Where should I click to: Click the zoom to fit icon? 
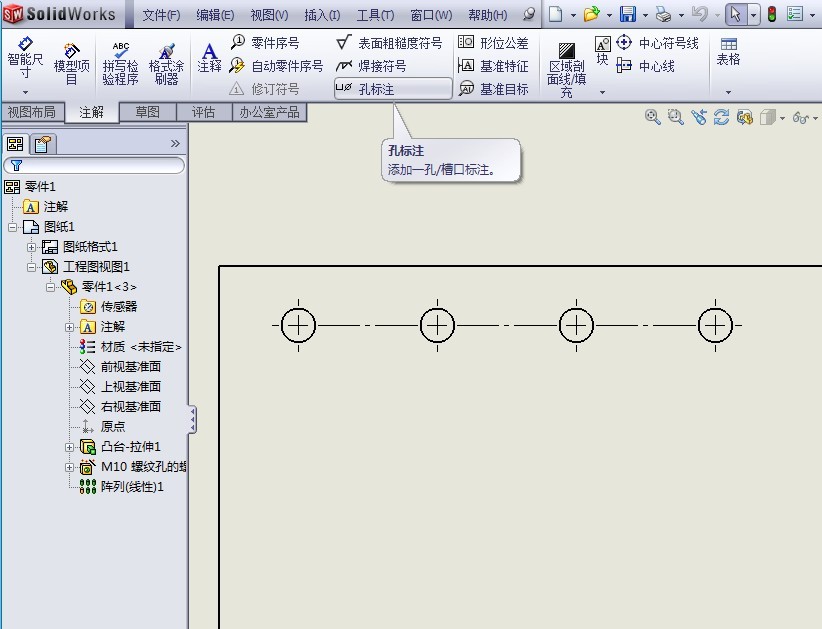pos(652,116)
